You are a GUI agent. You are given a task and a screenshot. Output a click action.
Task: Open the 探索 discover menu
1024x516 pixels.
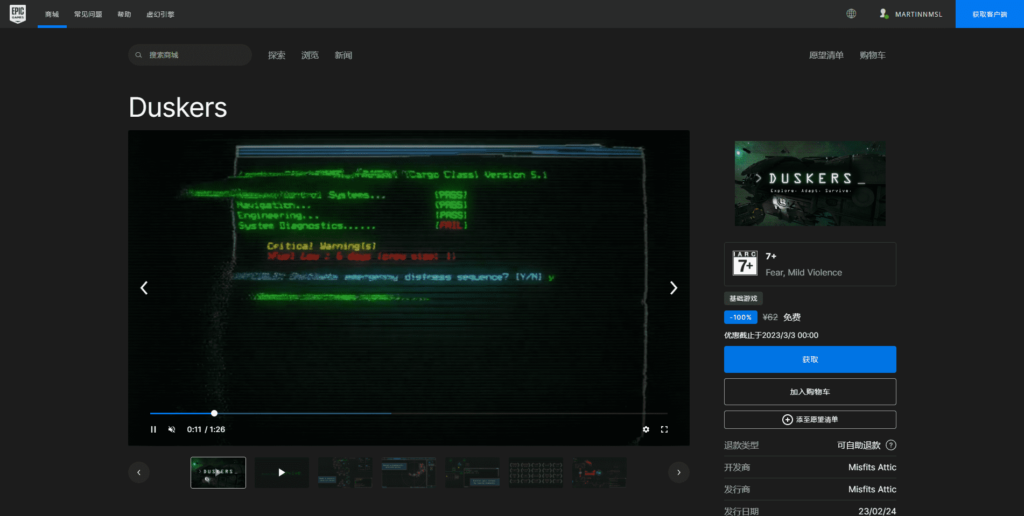click(277, 55)
